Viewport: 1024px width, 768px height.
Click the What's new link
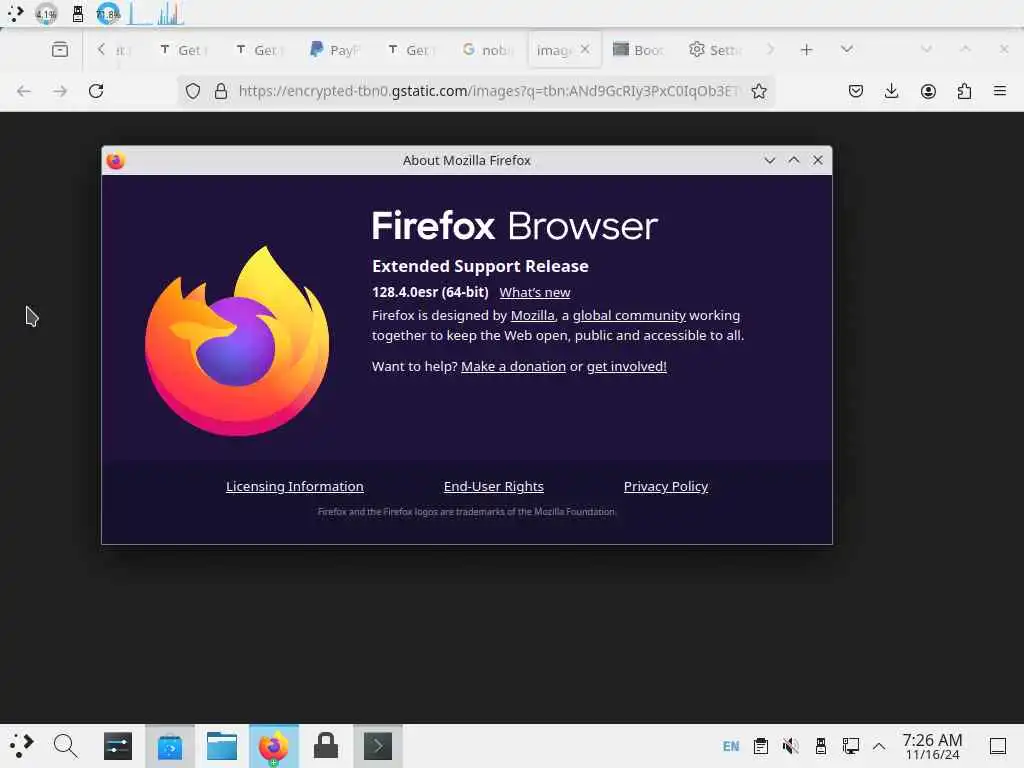point(535,293)
